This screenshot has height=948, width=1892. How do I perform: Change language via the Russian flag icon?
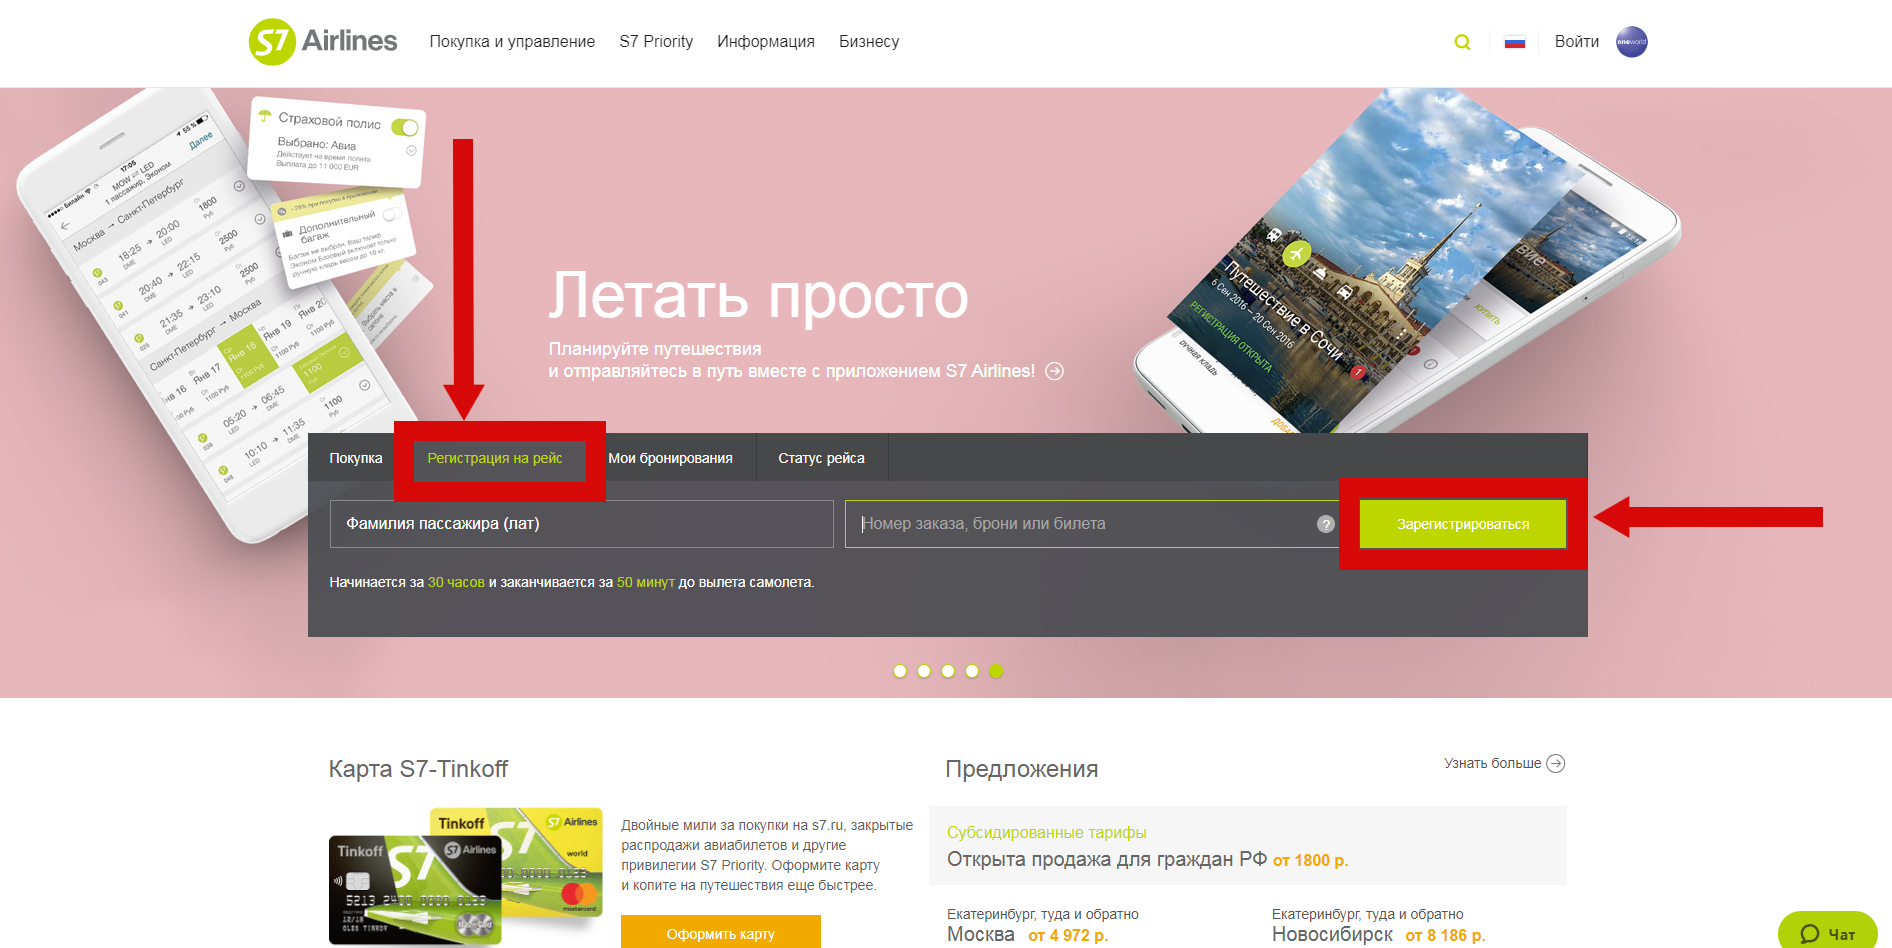pos(1515,42)
